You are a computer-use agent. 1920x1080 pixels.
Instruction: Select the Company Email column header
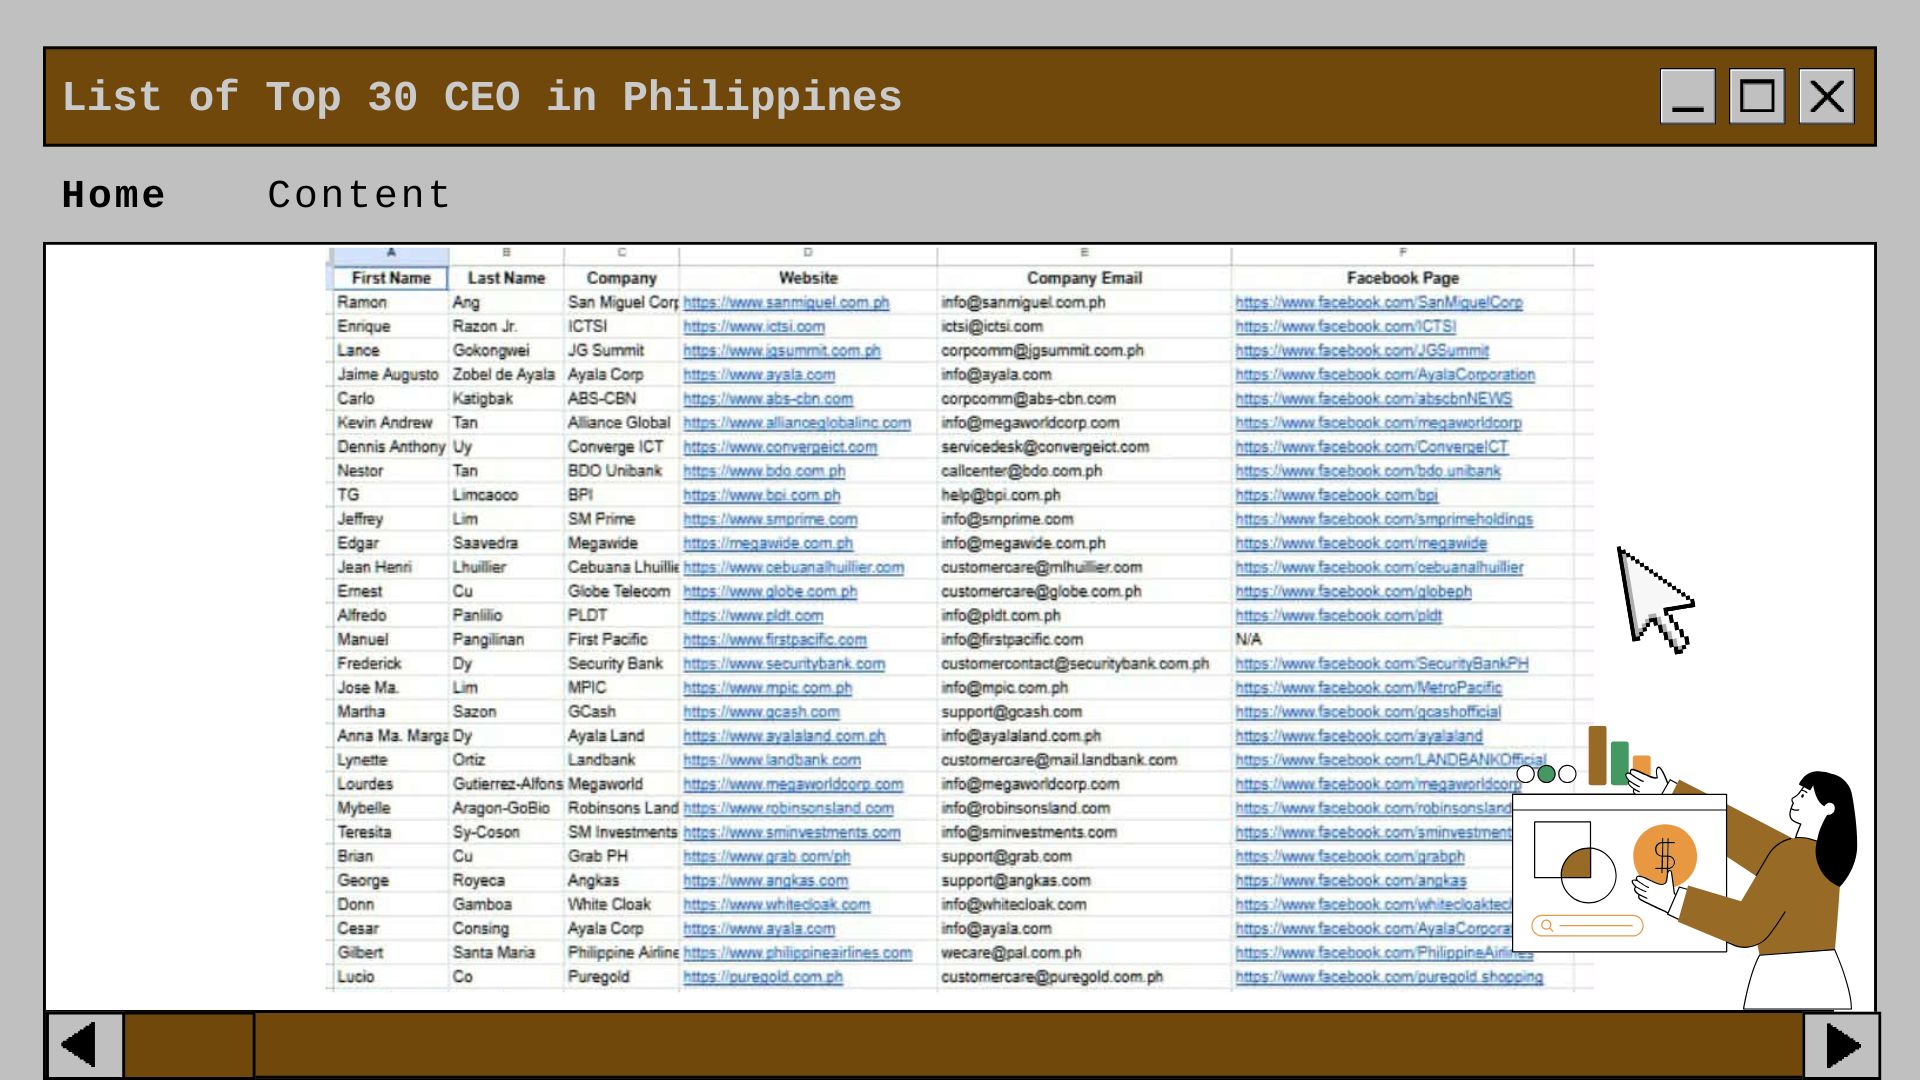pyautogui.click(x=1084, y=278)
